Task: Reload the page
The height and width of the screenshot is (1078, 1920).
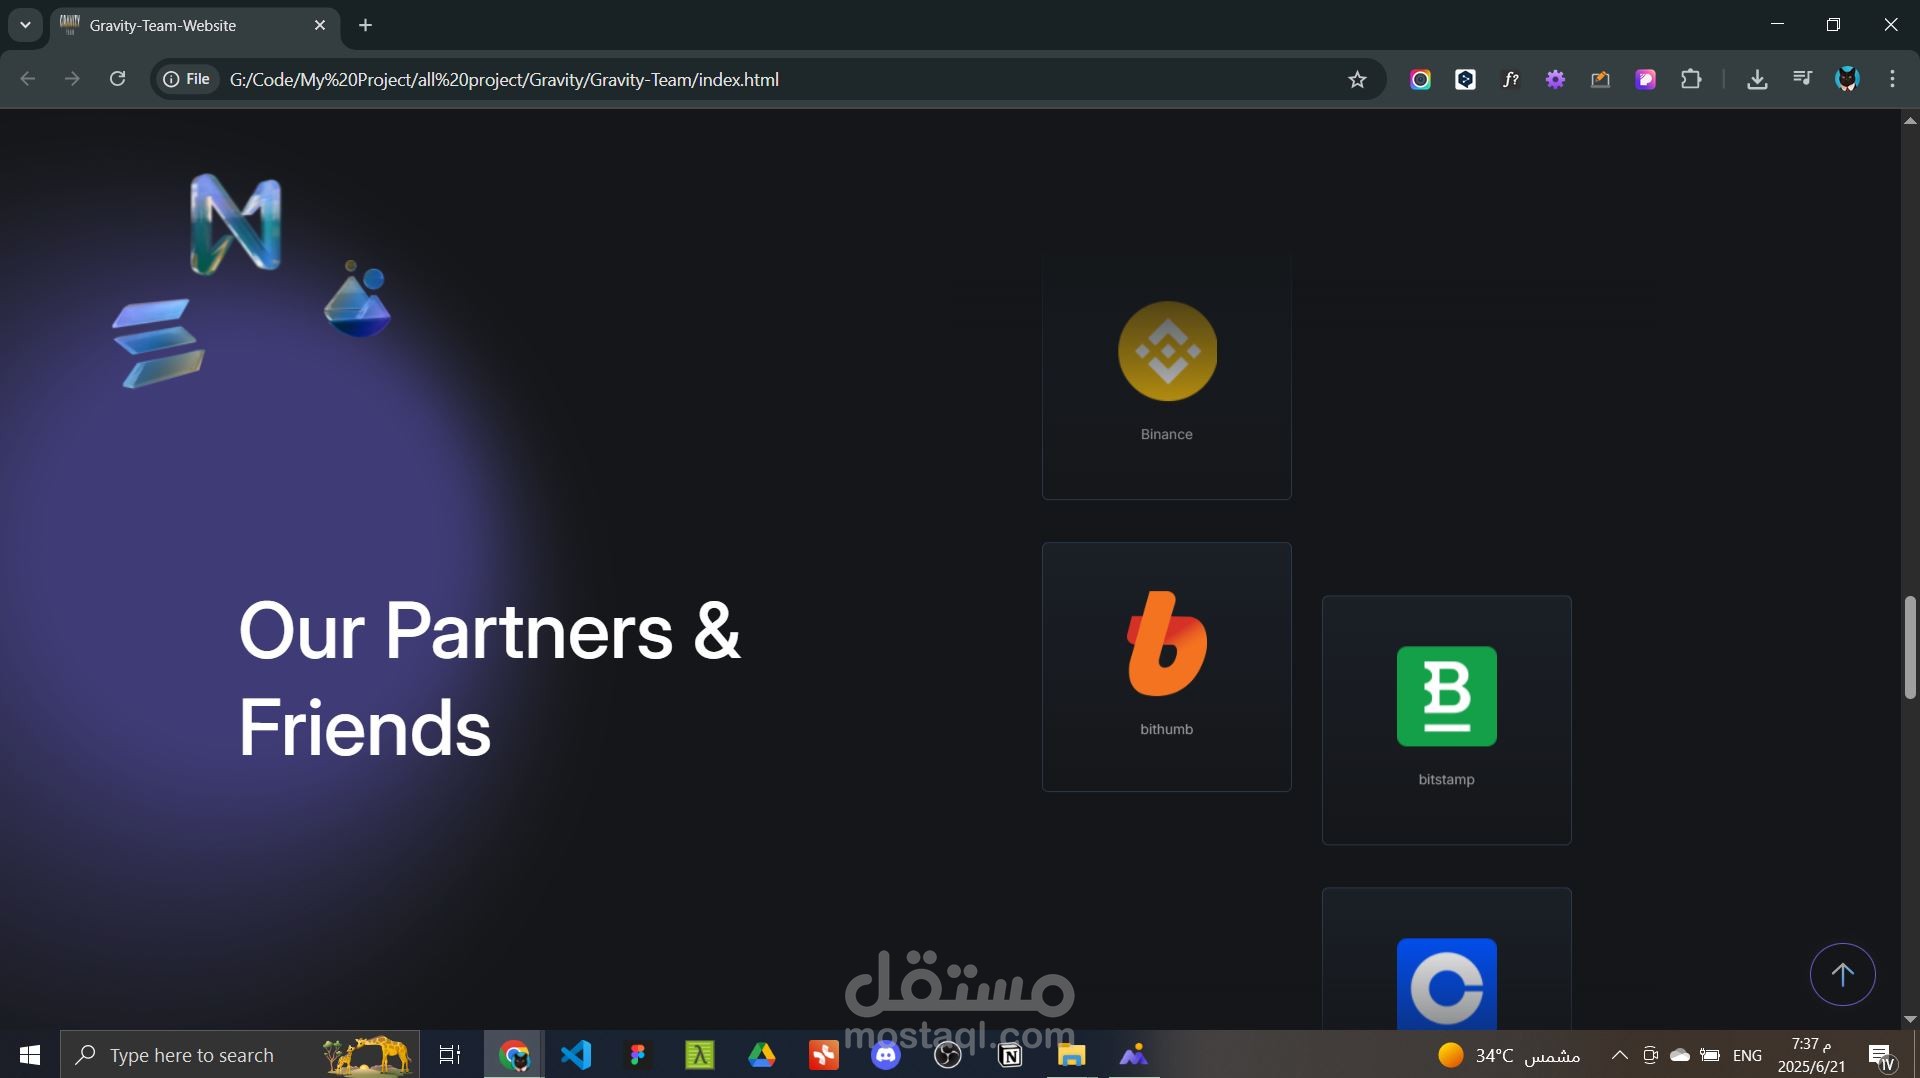Action: [117, 79]
